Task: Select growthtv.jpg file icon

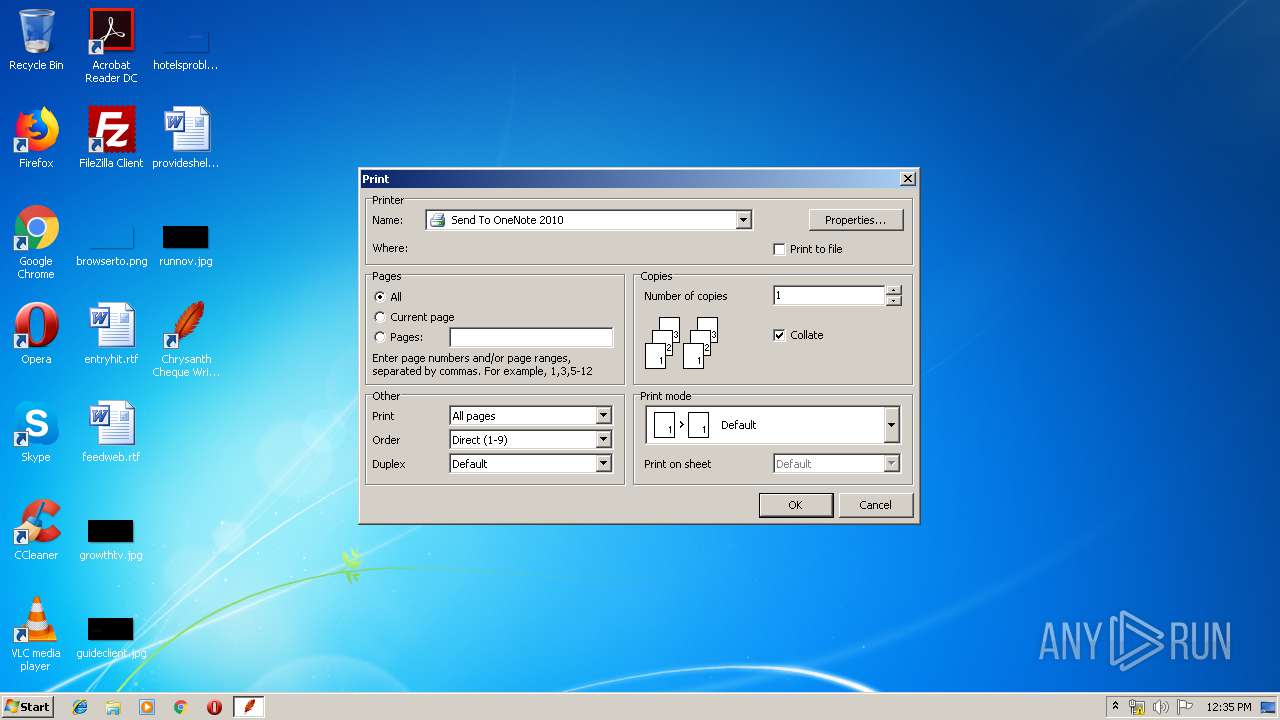Action: point(111,540)
